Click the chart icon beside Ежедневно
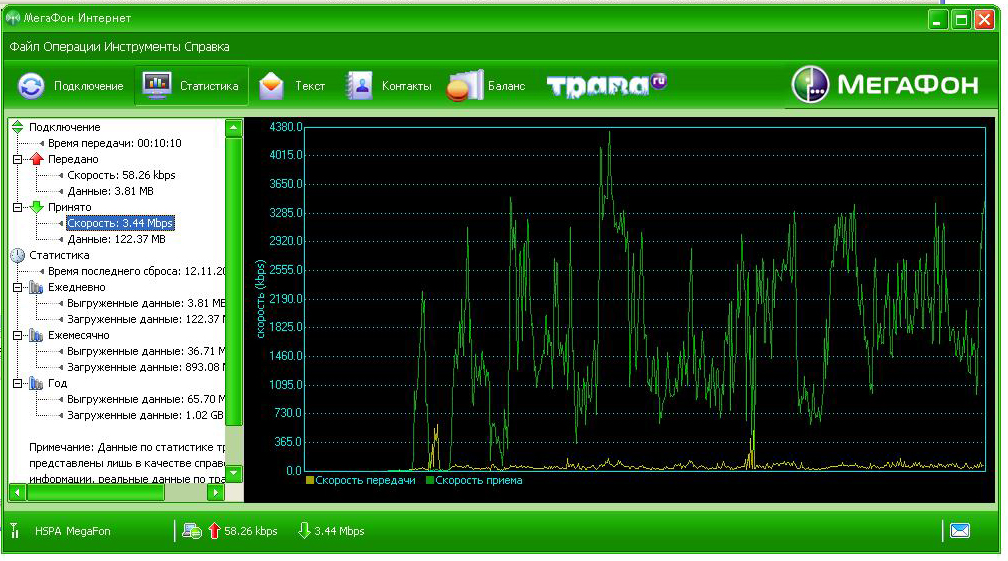The height and width of the screenshot is (561, 1008). [x=37, y=287]
